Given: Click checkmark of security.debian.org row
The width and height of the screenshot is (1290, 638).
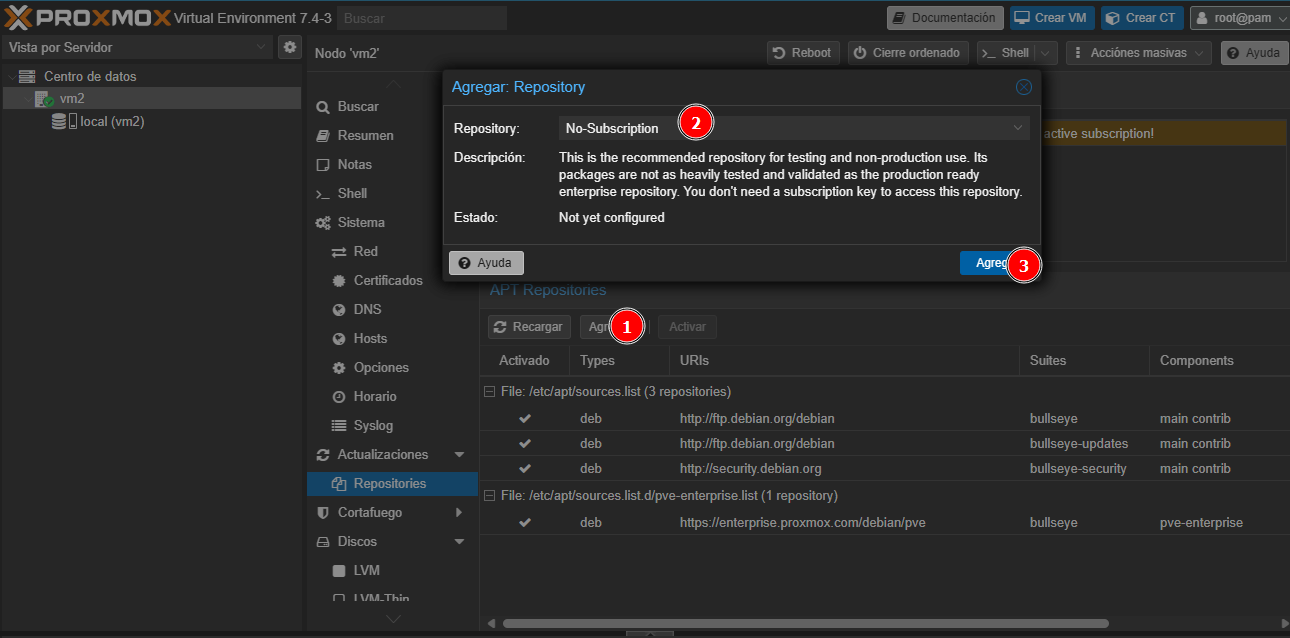Looking at the screenshot, I should tap(525, 468).
